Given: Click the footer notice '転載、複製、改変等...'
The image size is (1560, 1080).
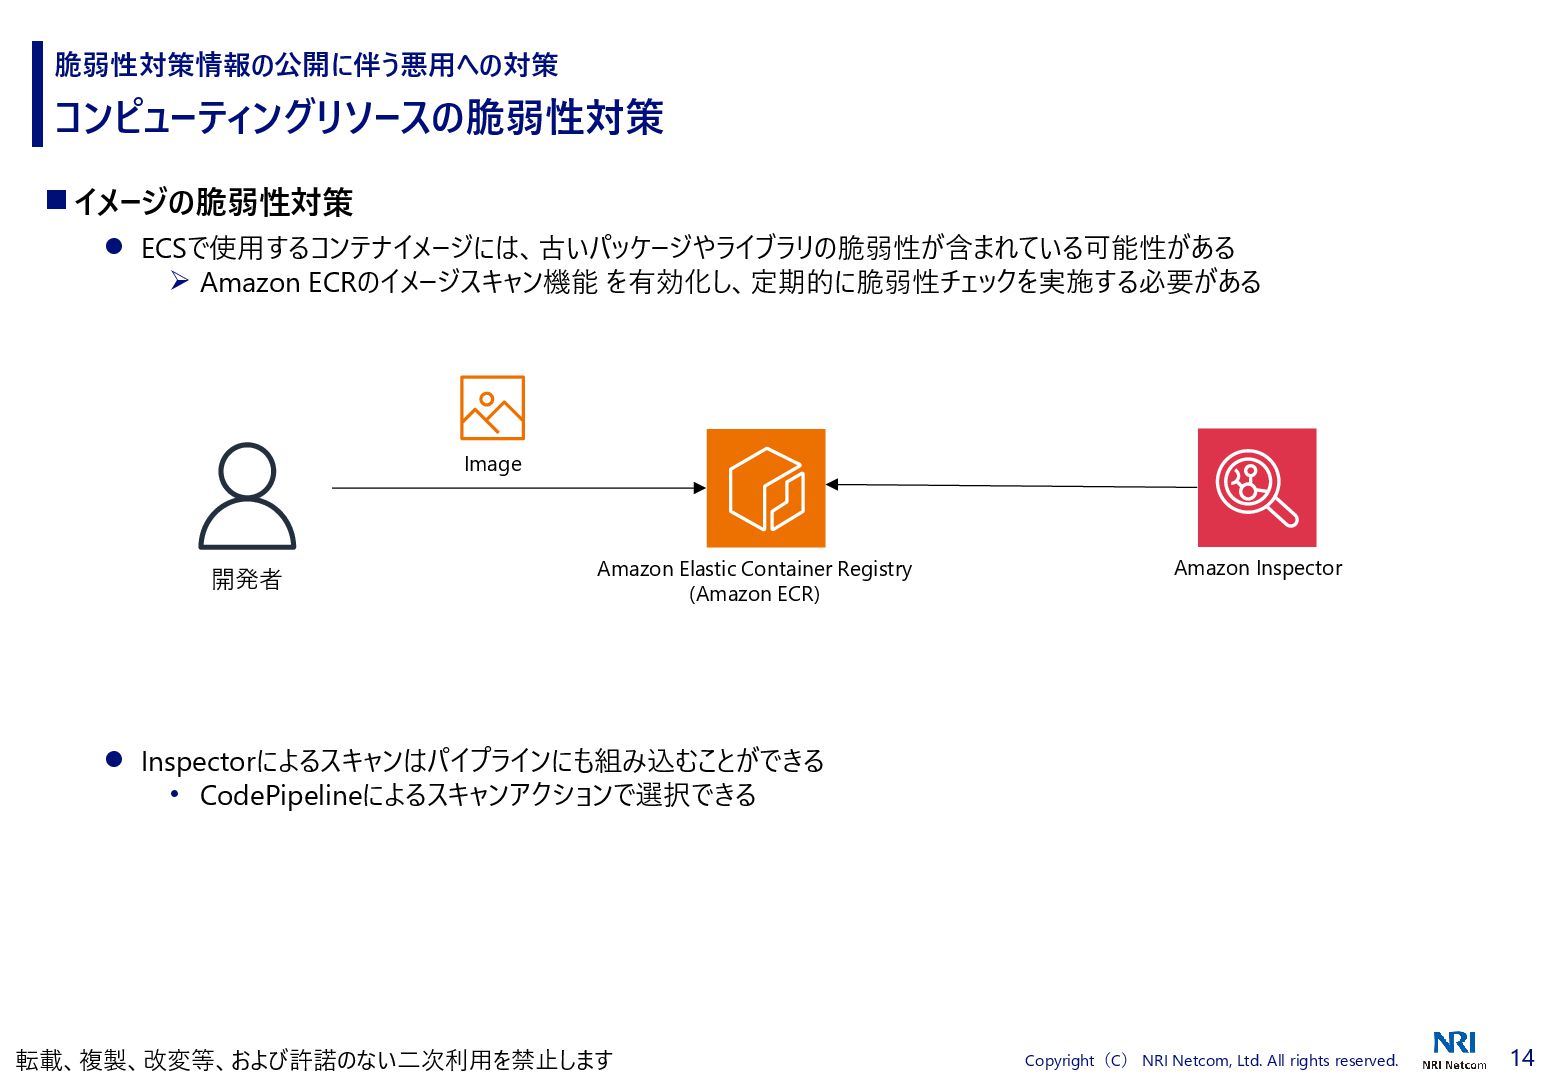Looking at the screenshot, I should pyautogui.click(x=314, y=1060).
